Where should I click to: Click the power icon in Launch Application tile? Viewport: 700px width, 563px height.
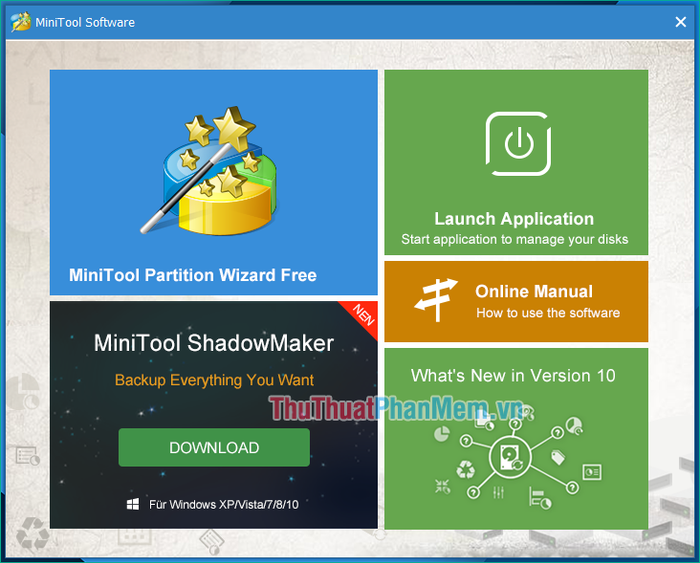tap(518, 144)
